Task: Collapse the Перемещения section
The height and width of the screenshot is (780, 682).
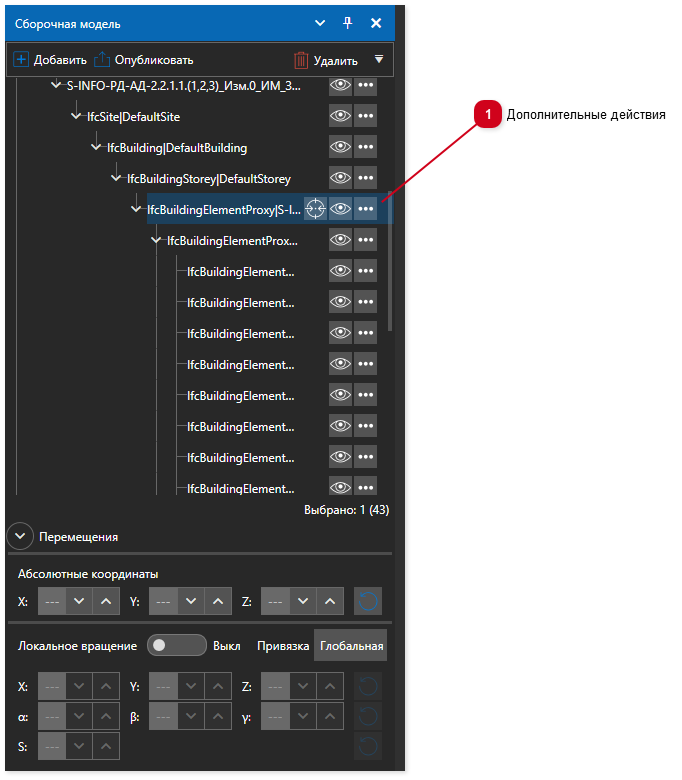Action: point(21,536)
